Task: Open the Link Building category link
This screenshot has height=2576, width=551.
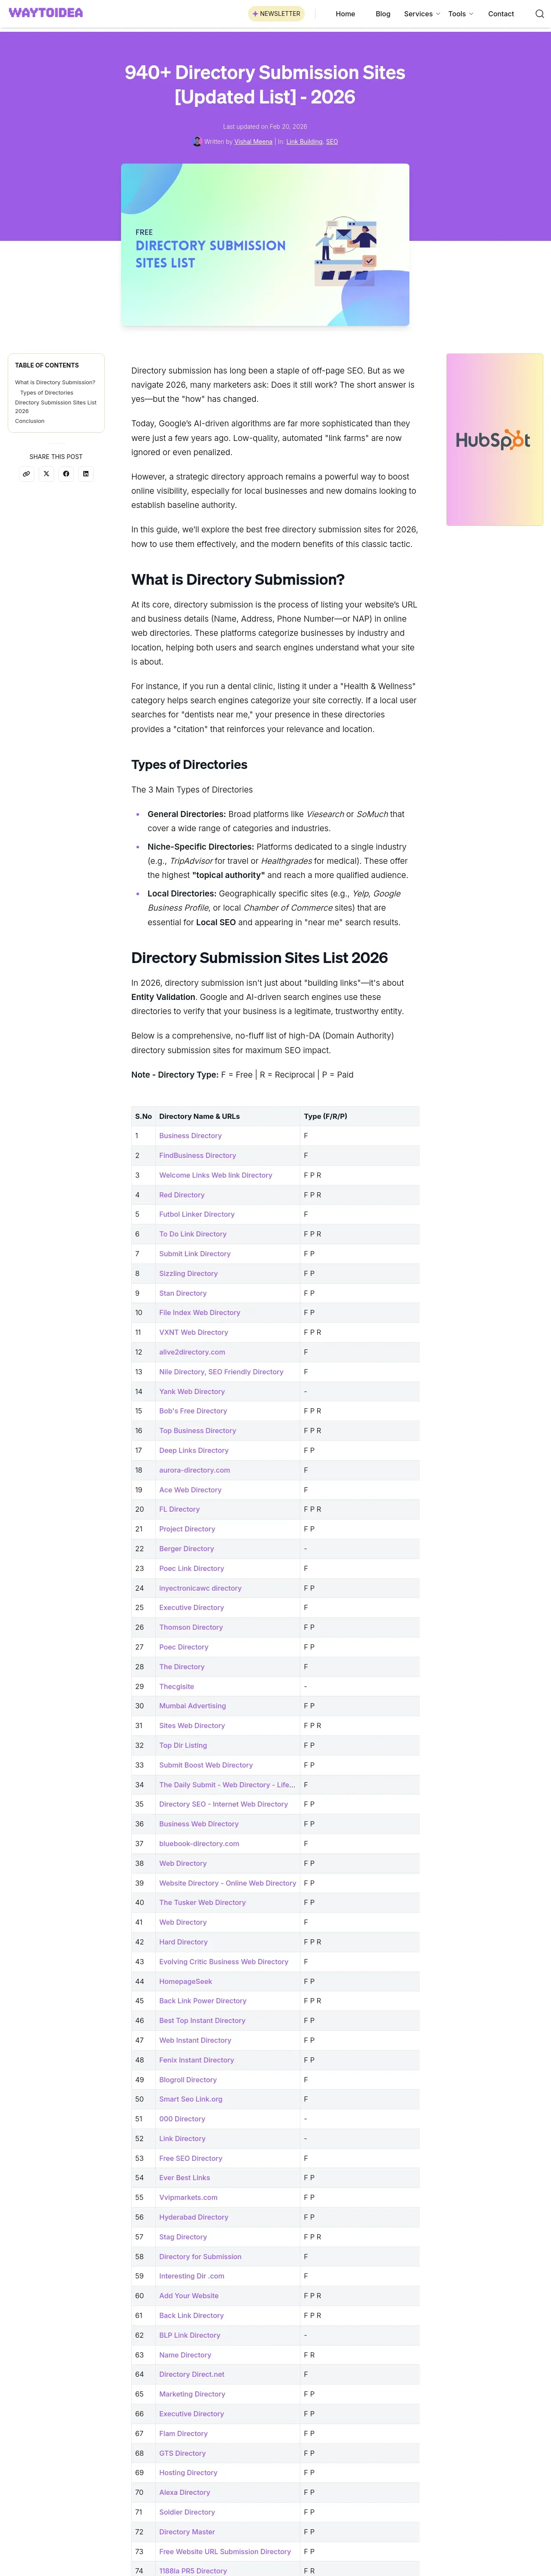Action: pos(304,142)
